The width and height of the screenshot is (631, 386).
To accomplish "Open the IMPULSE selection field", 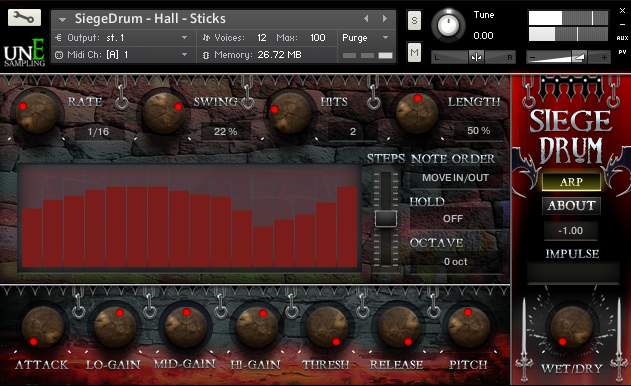I will 573,273.
